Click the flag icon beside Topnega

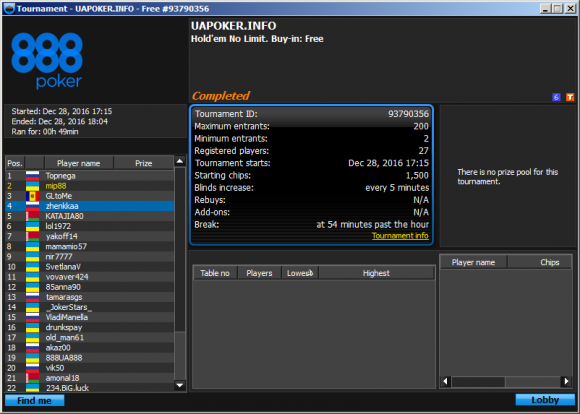32,176
